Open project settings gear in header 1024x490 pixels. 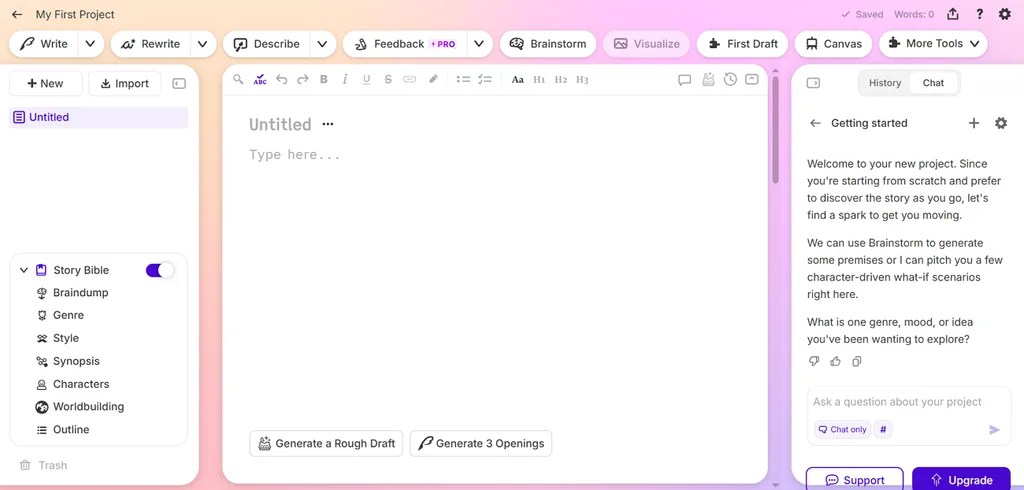pyautogui.click(x=1005, y=14)
